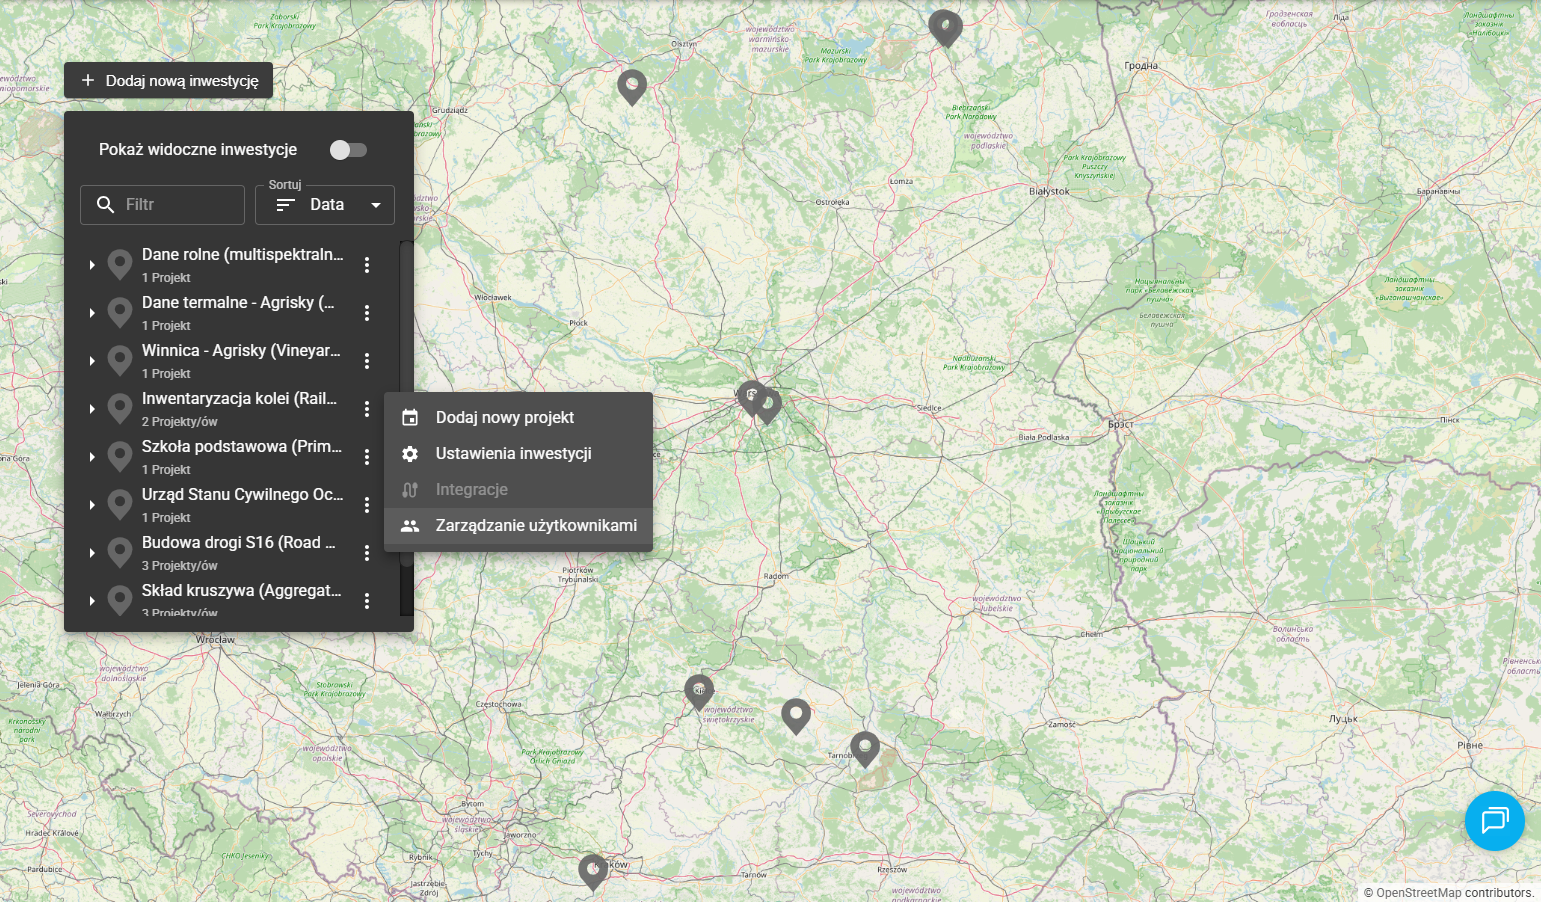Expand the Urząd Stanu Cywilnego investment
Viewport: 1541px width, 902px height.
pos(92,505)
